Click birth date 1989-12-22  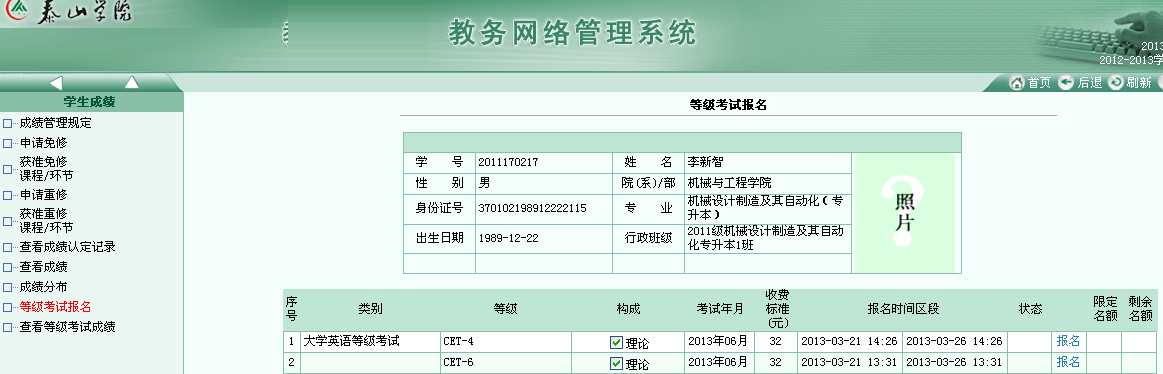tap(508, 238)
